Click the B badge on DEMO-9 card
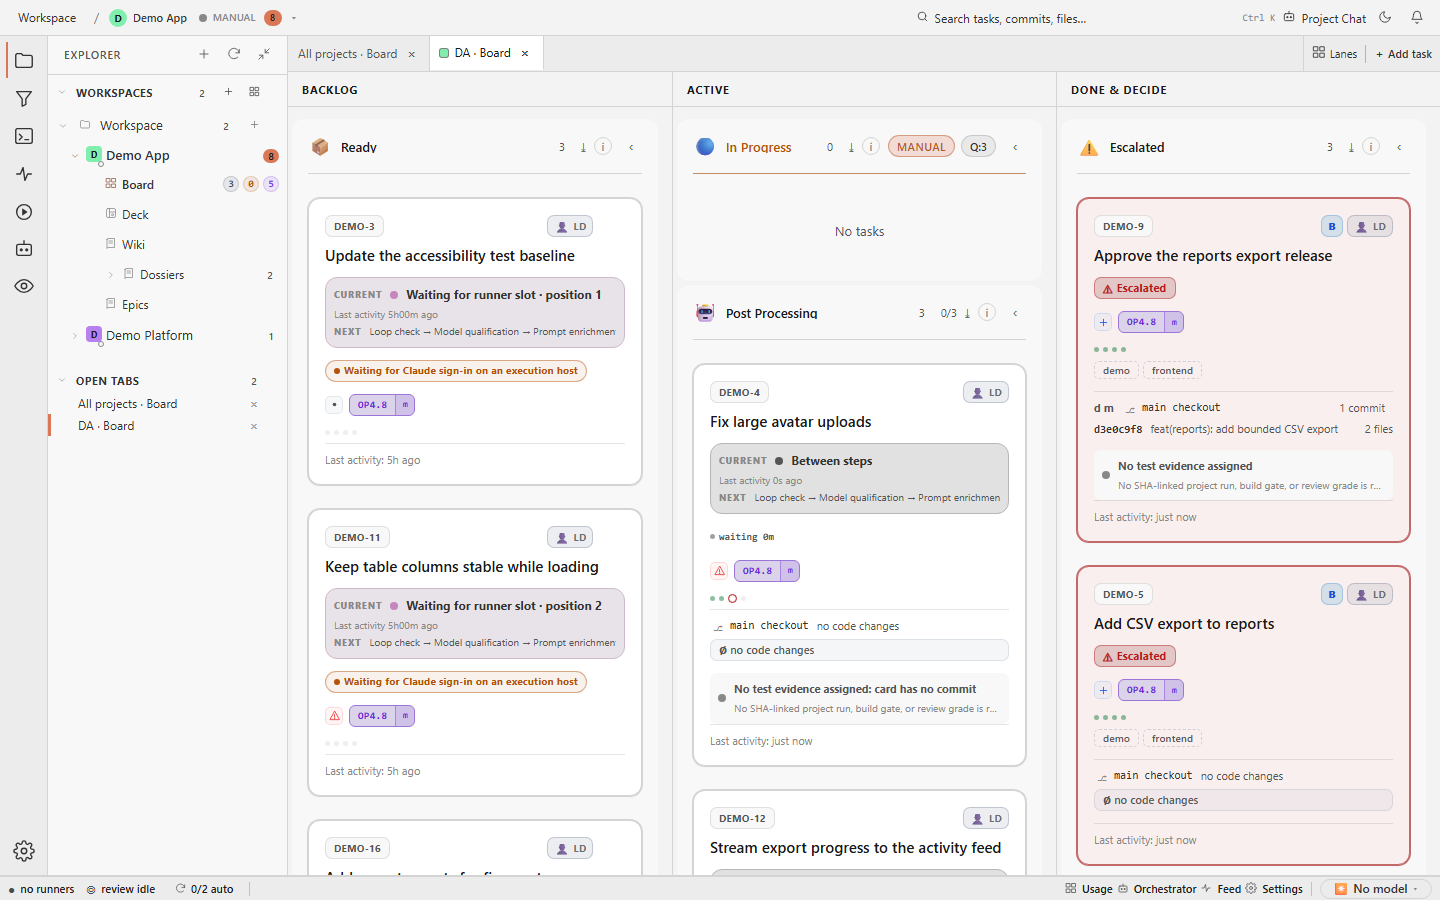The image size is (1440, 900). coord(1332,226)
